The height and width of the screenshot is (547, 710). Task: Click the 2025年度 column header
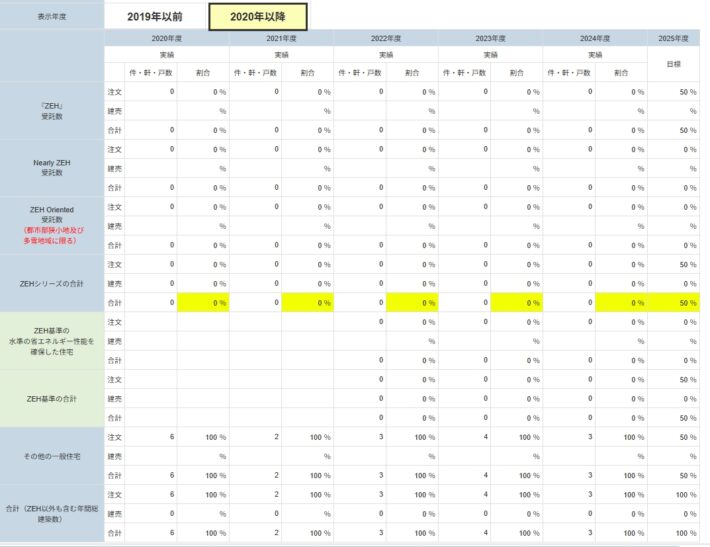(x=673, y=38)
